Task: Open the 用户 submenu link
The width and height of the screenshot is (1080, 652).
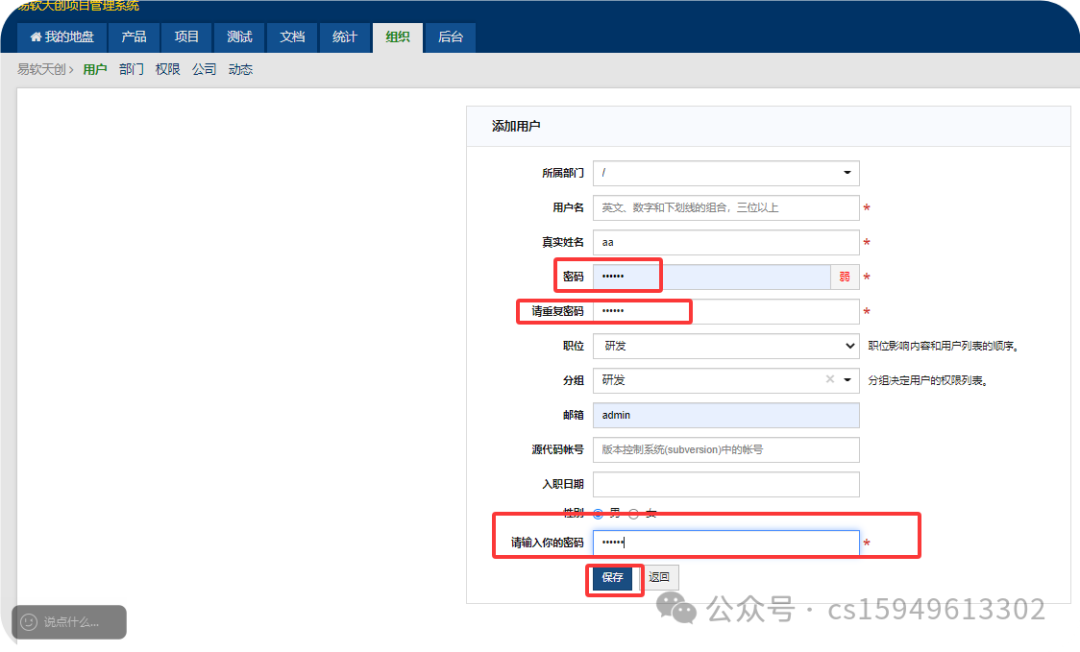Action: (x=95, y=70)
